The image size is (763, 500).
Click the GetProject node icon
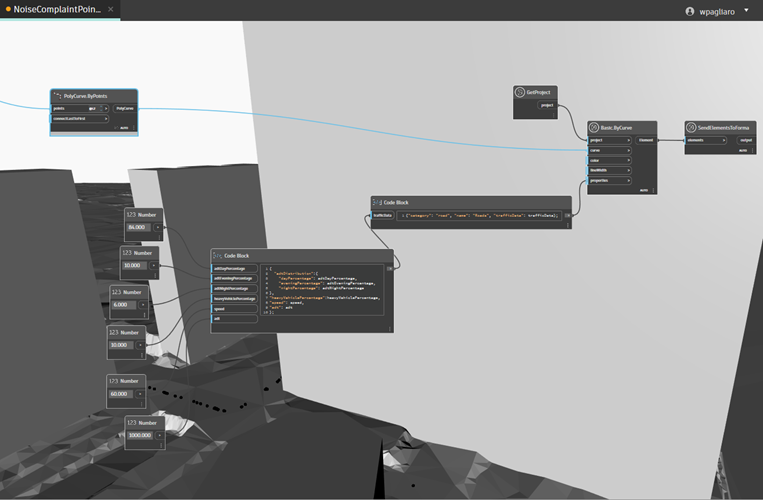[x=520, y=93]
